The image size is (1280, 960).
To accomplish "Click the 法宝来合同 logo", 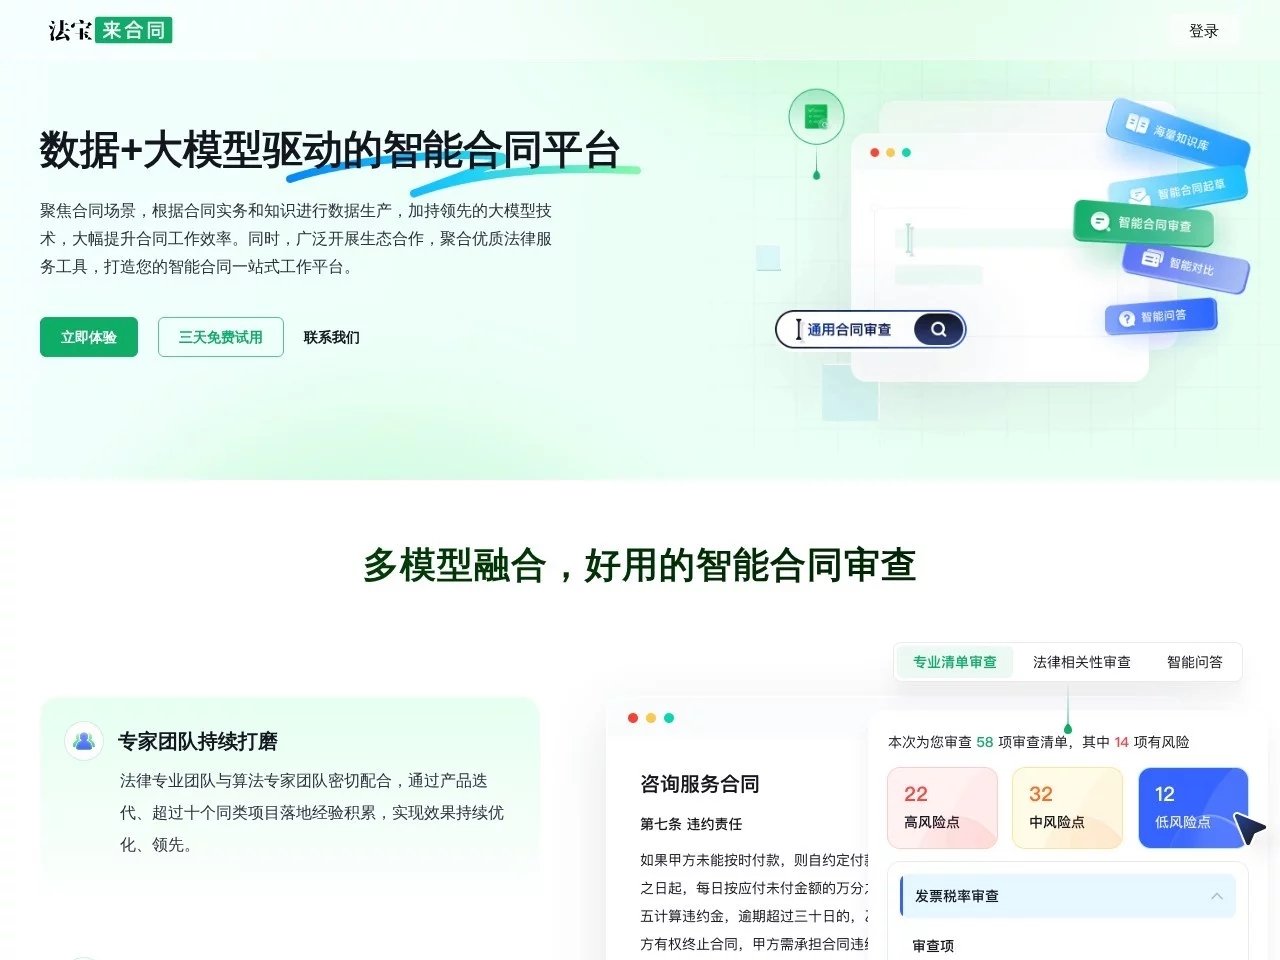I will pos(108,29).
